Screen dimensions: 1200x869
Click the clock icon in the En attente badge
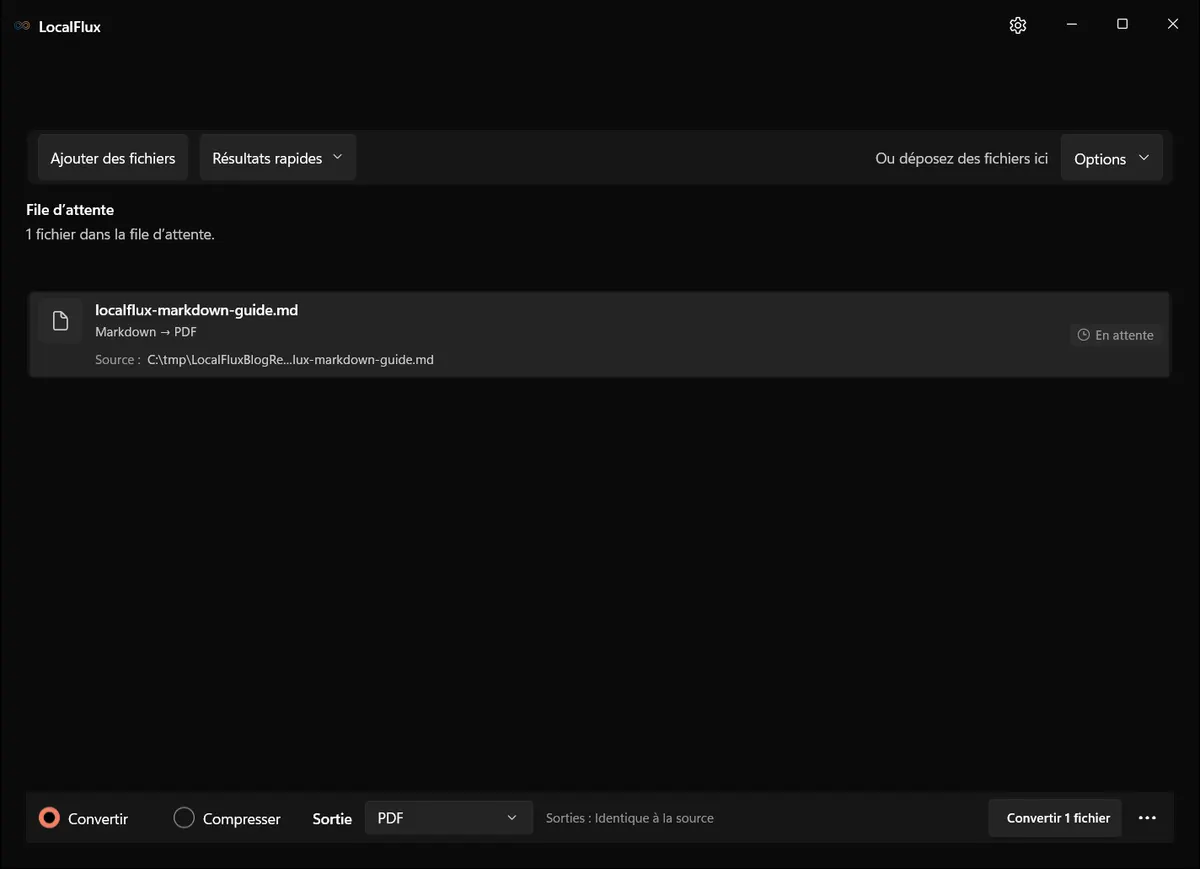pyautogui.click(x=1083, y=335)
